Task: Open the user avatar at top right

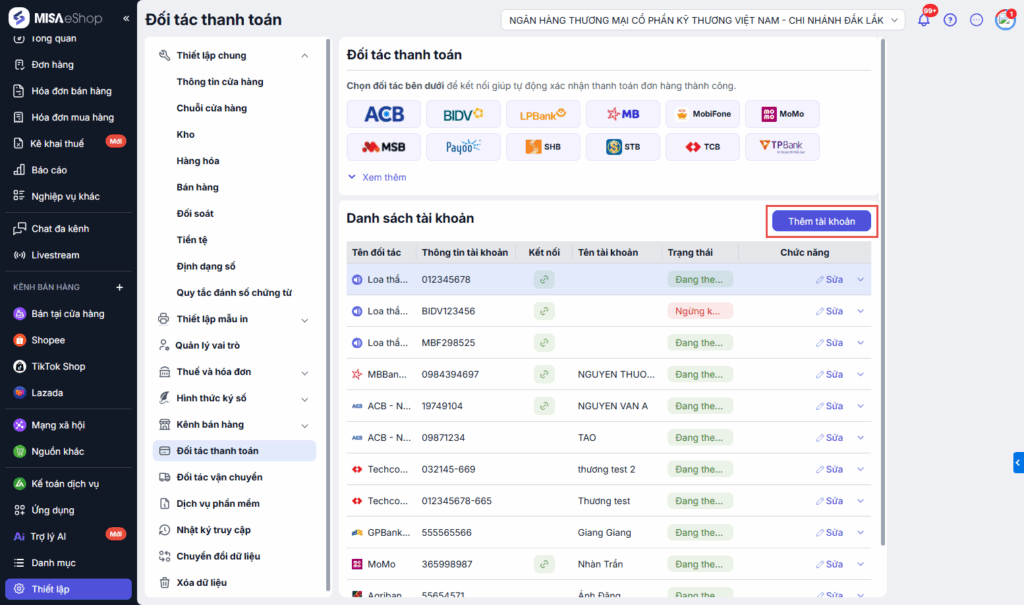Action: coord(1004,19)
